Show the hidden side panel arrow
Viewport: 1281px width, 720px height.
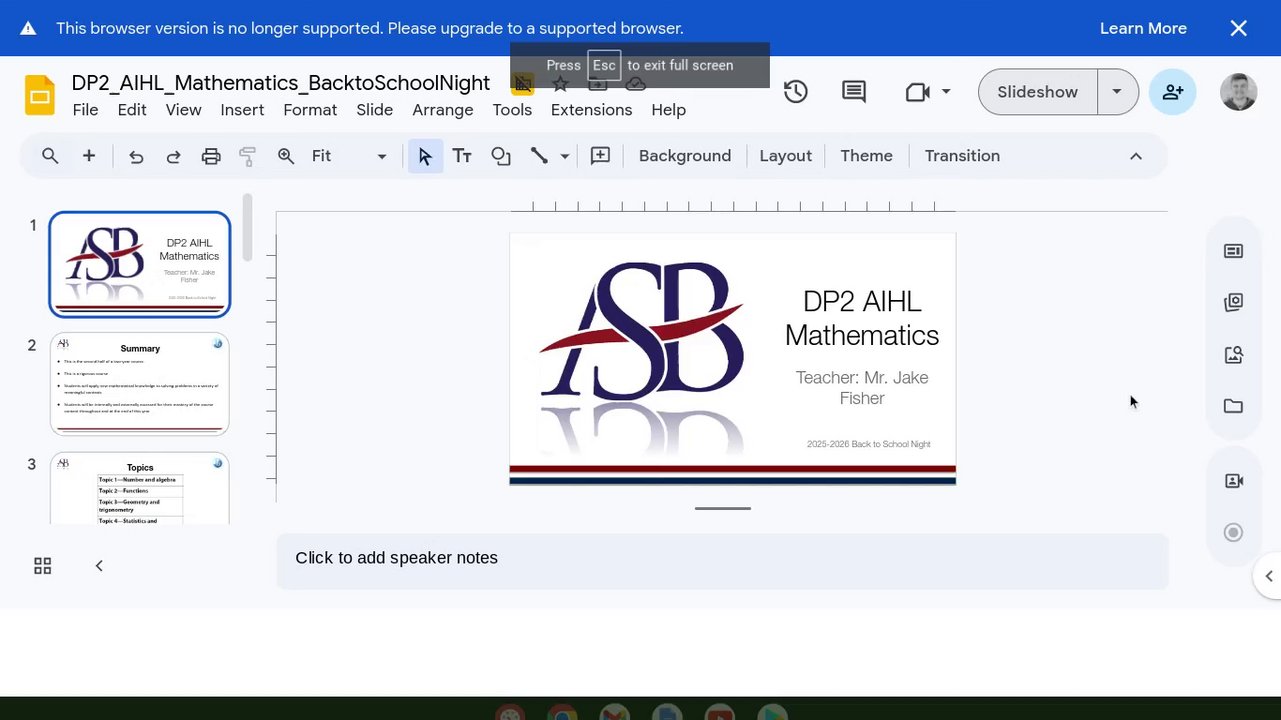click(1268, 576)
